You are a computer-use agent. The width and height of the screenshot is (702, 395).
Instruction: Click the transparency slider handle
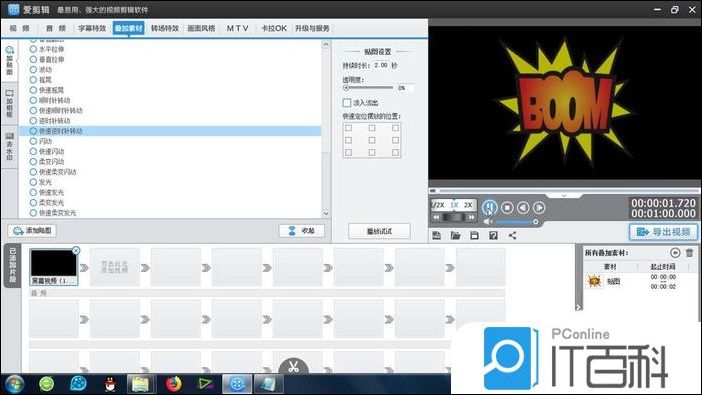click(x=346, y=88)
